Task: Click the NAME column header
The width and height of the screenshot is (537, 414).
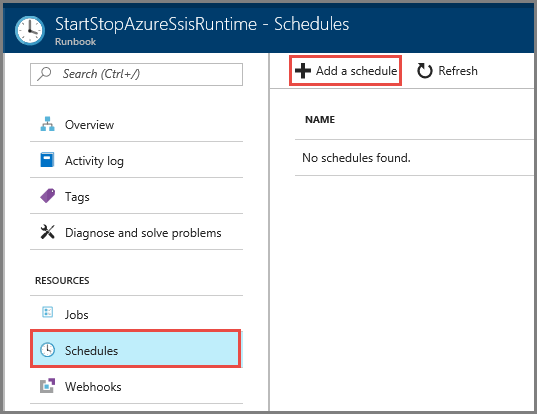Action: [x=320, y=120]
